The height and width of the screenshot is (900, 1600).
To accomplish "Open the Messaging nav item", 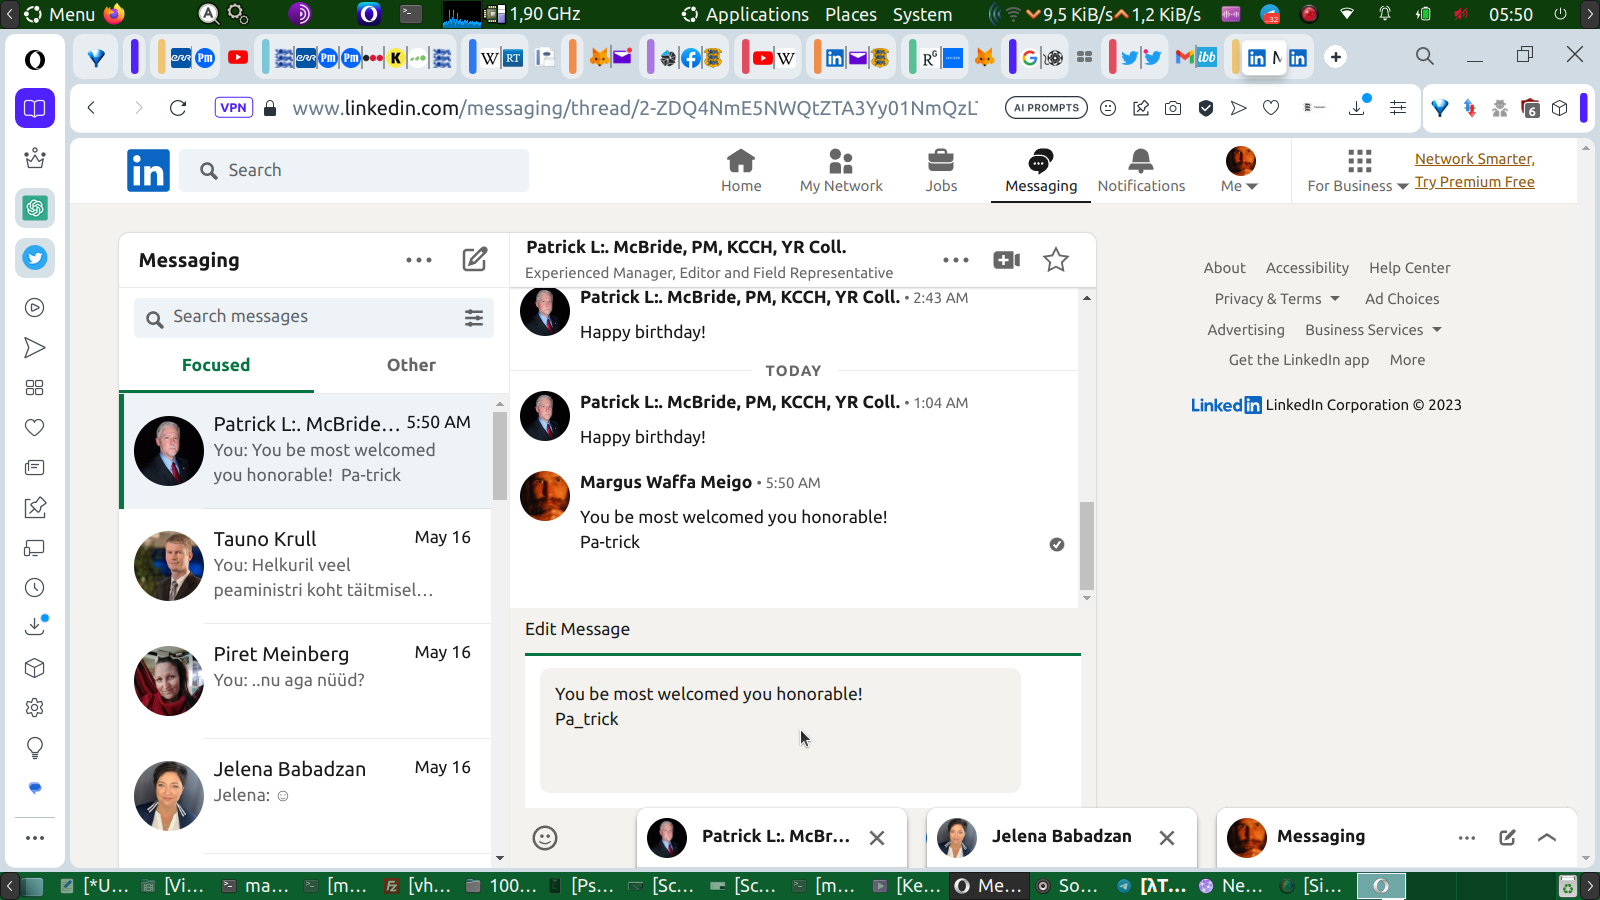I will (1041, 170).
